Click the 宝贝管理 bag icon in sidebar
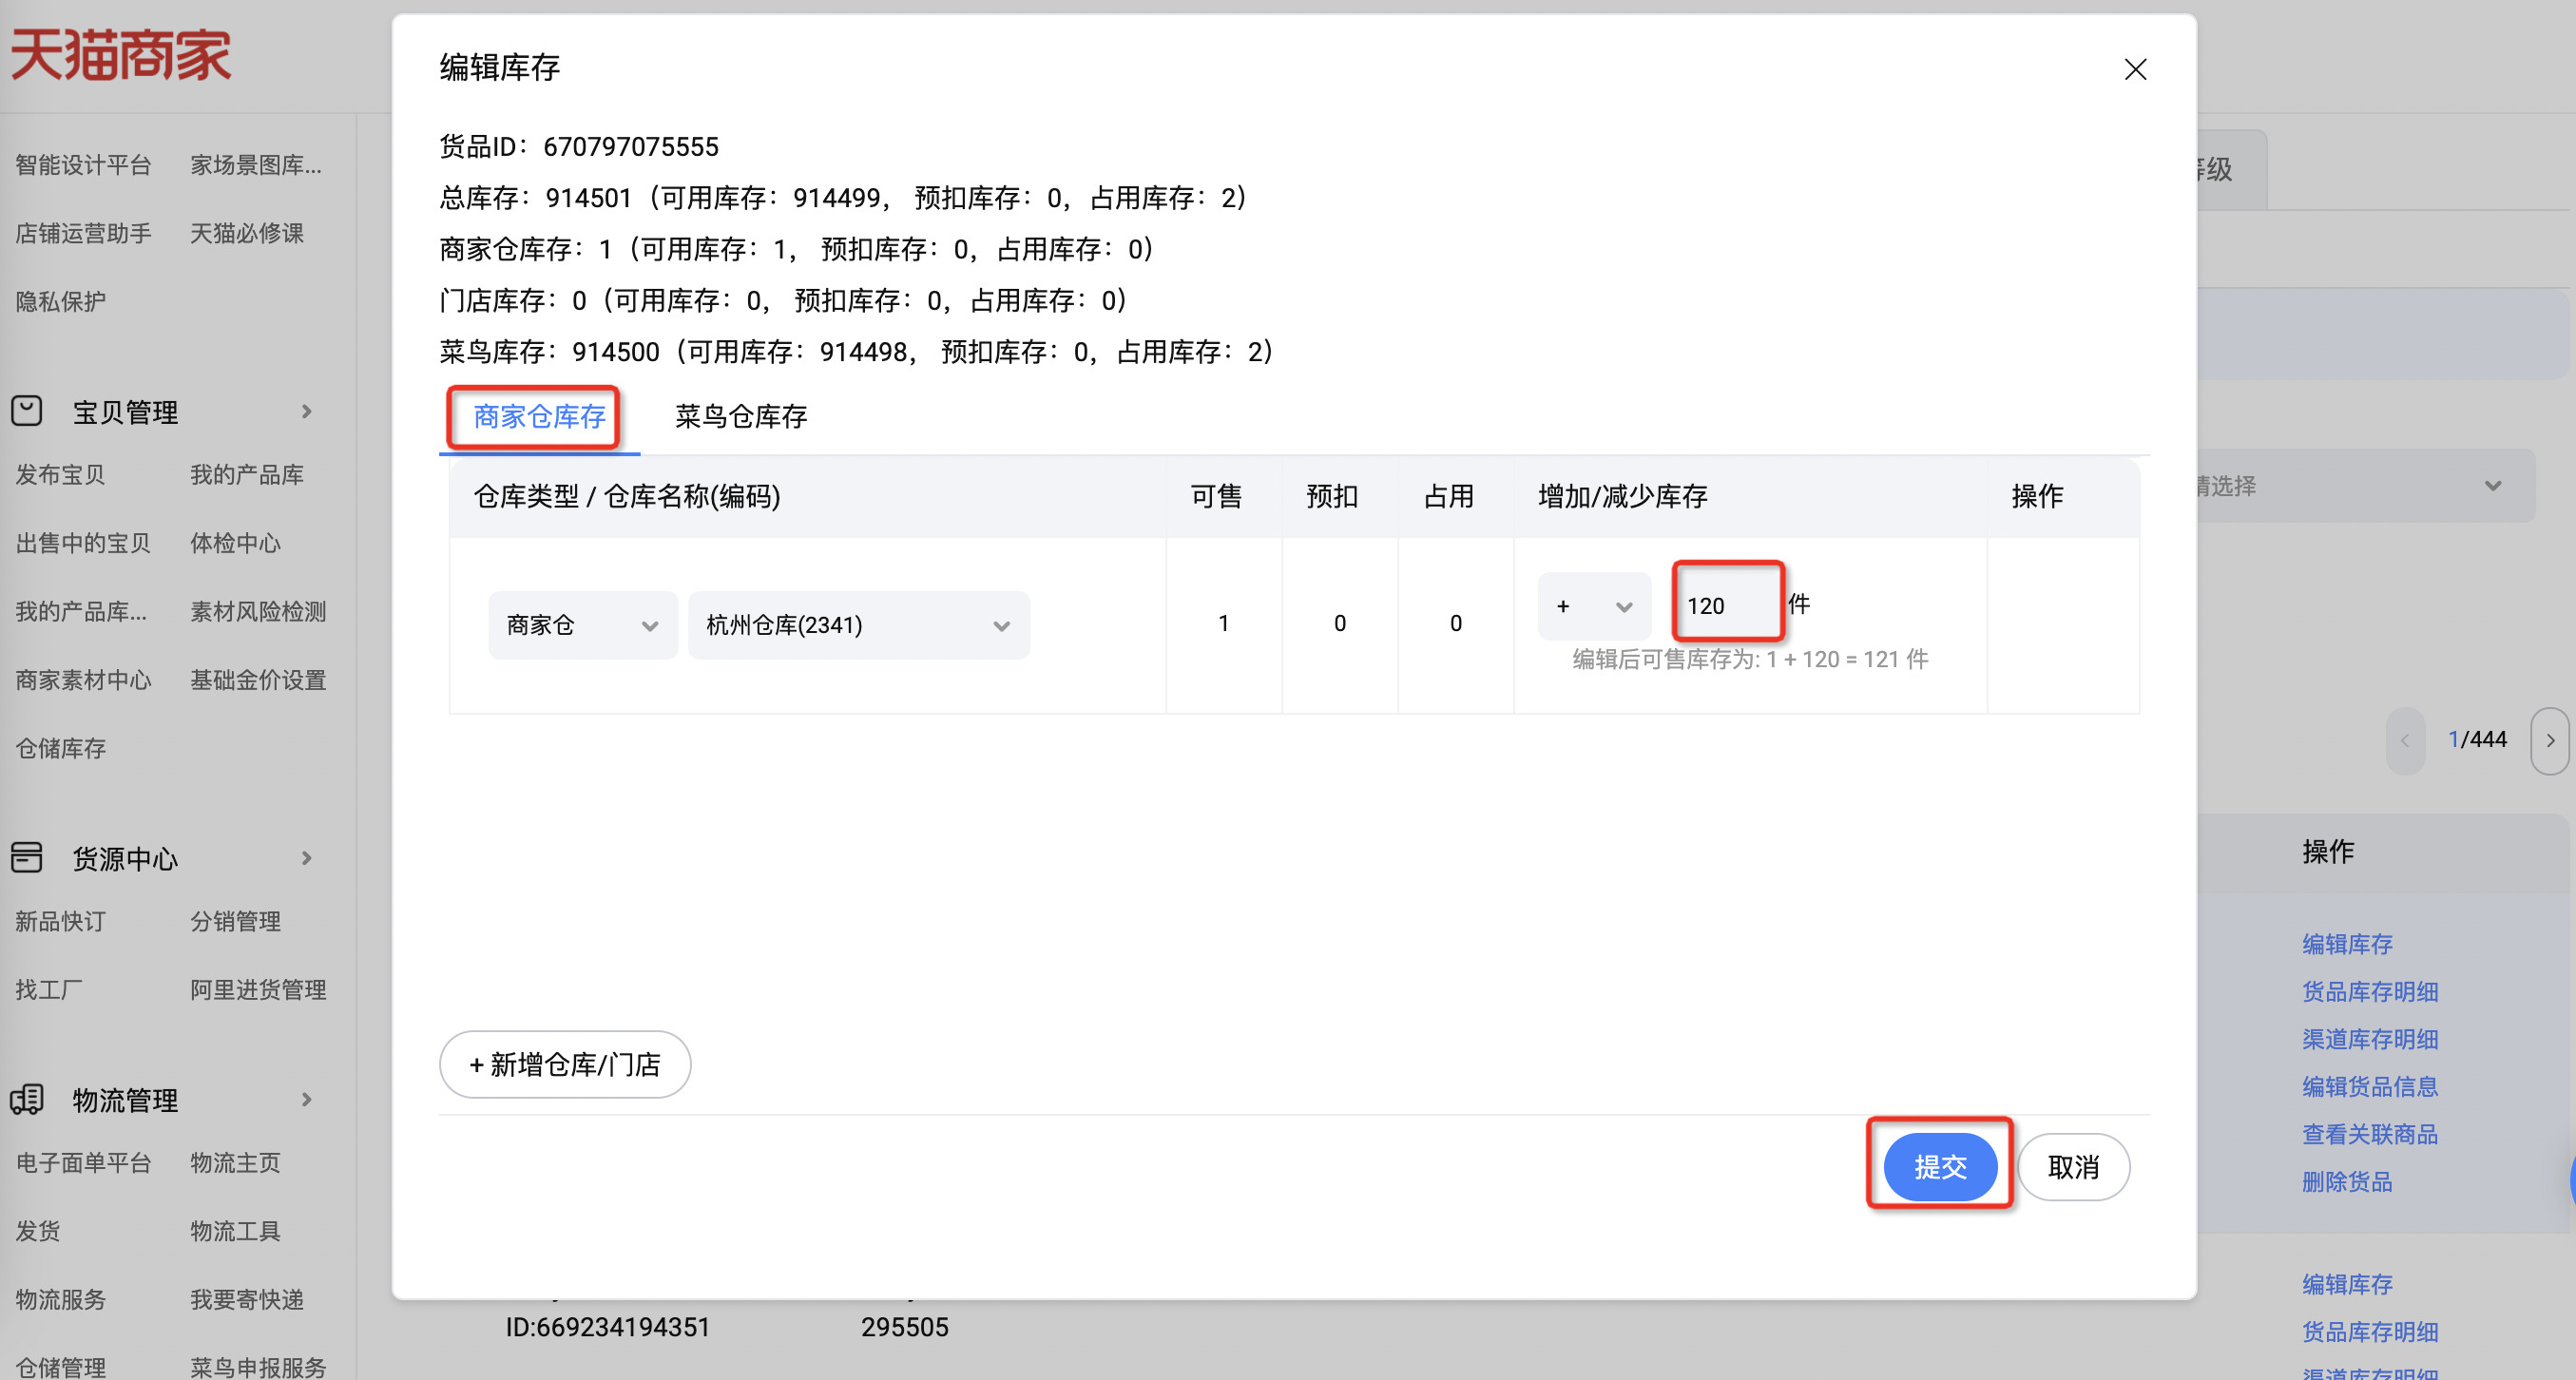 [x=27, y=411]
